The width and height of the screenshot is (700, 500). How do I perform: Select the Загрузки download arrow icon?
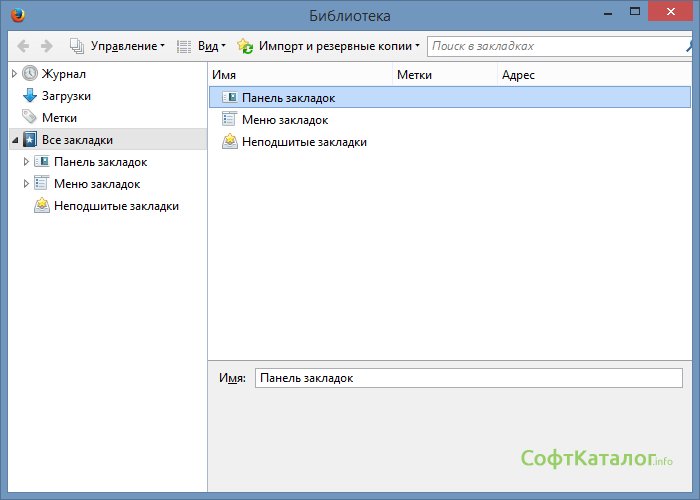point(30,96)
